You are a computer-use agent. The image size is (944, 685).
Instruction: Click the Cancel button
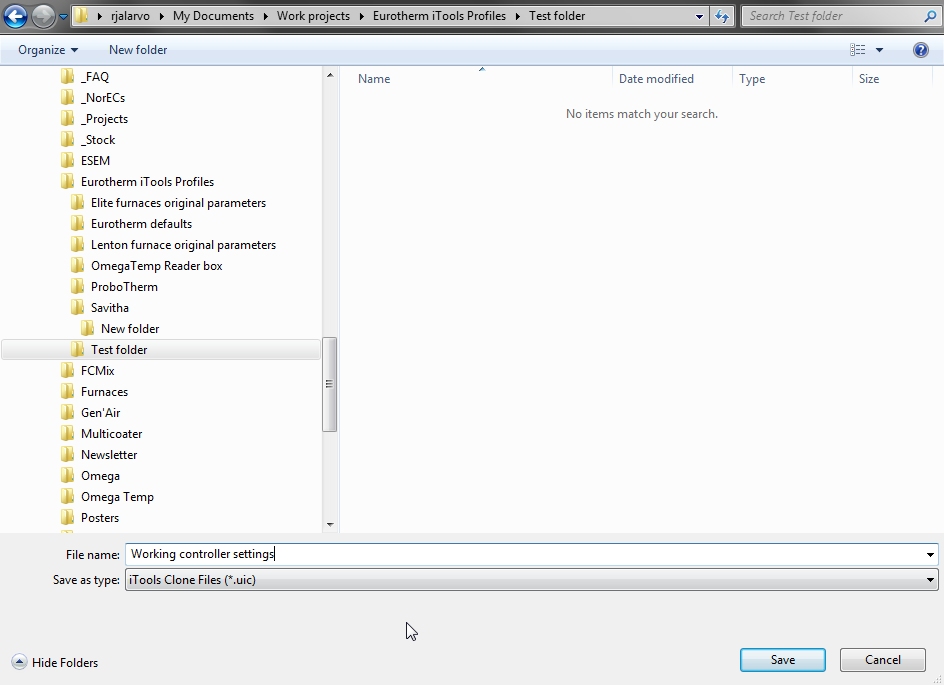coord(883,660)
